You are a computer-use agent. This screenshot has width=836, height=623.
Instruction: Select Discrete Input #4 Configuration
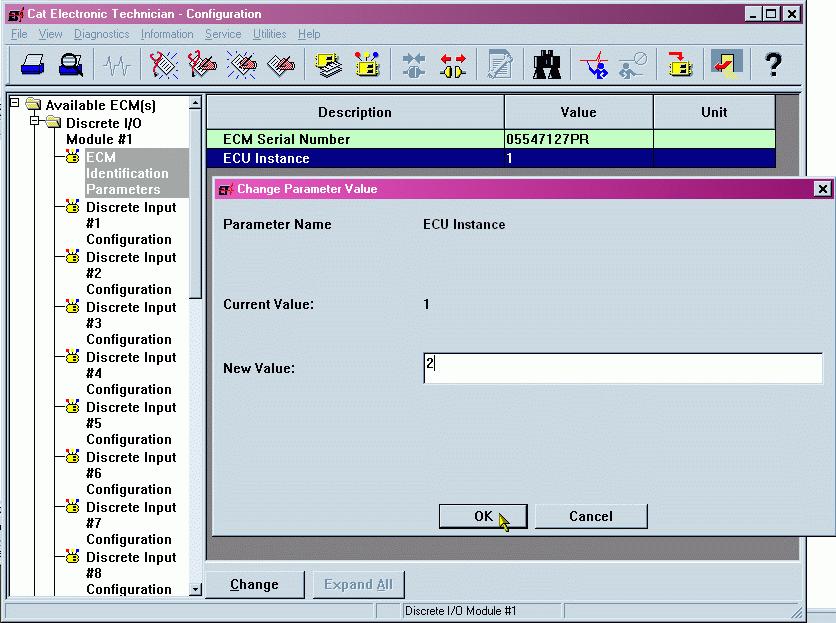point(129,373)
